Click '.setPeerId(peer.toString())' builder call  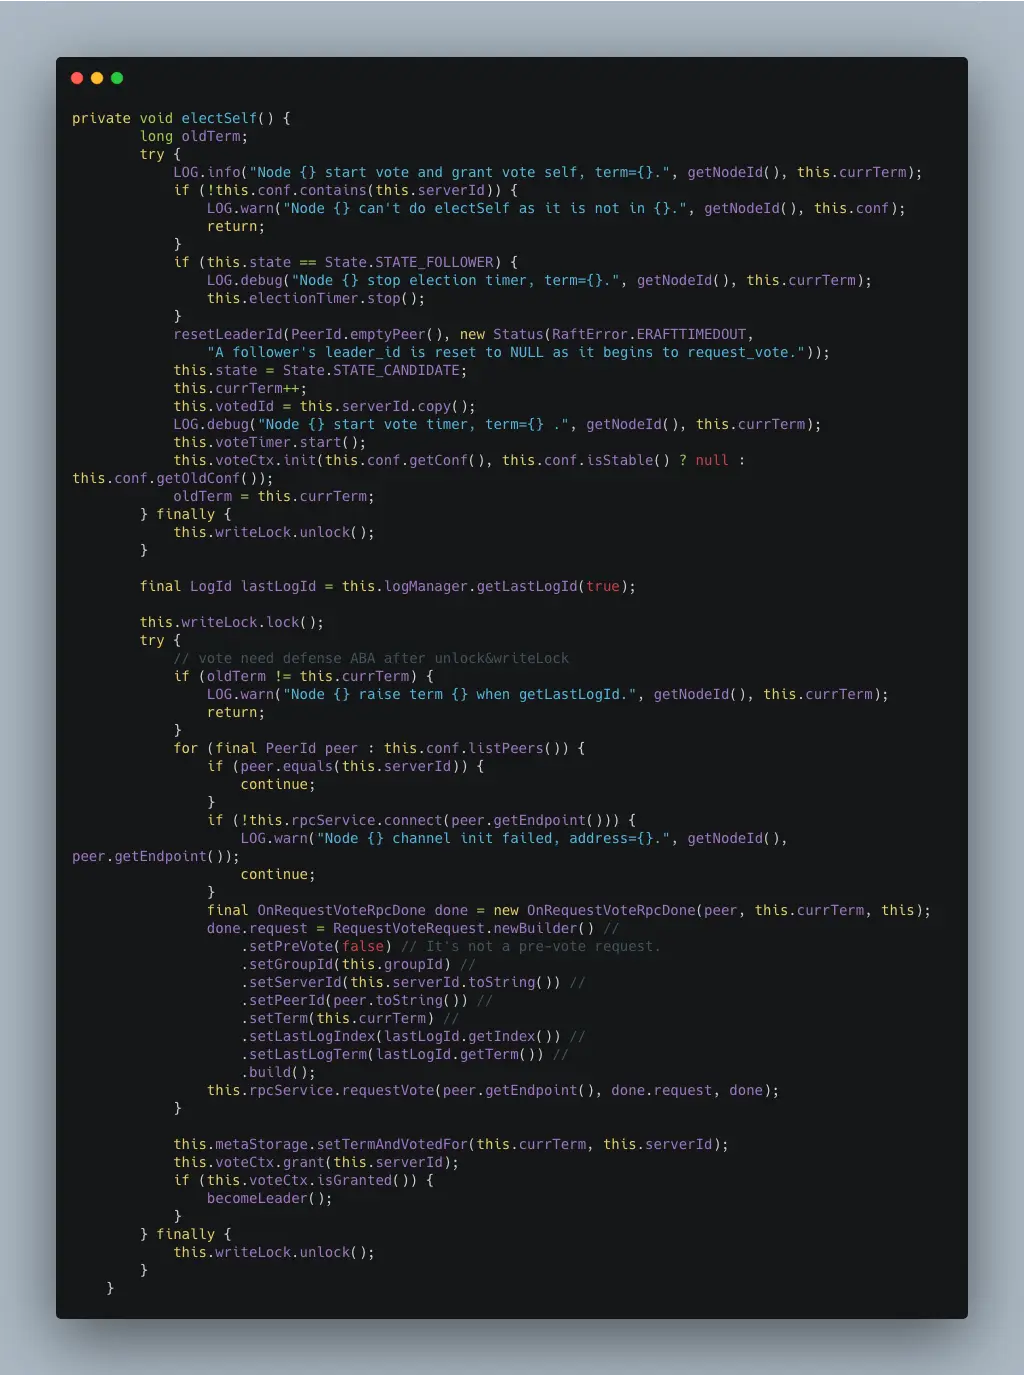click(x=354, y=1000)
